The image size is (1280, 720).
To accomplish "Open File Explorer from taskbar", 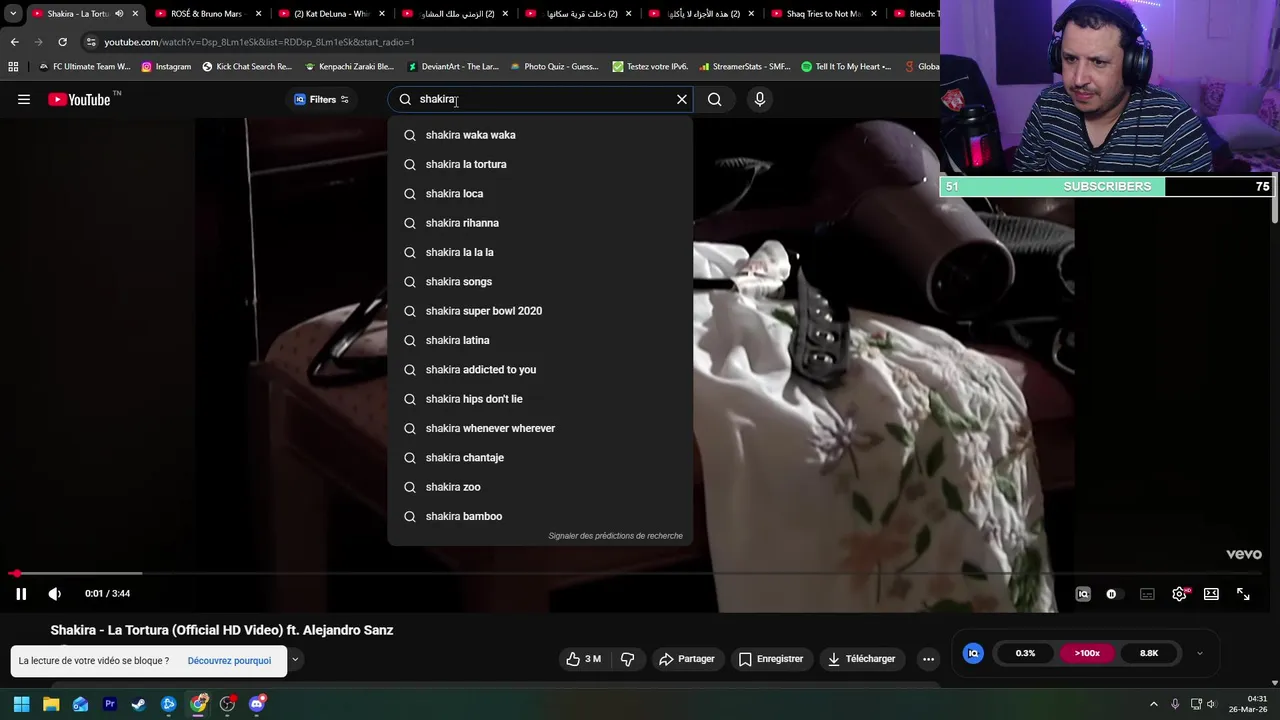I will click(51, 704).
